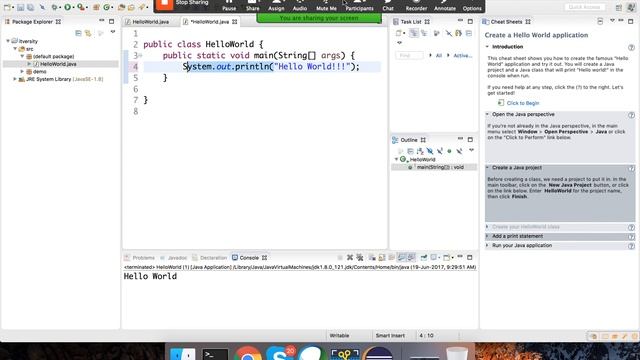Viewport: 640px width, 360px height.
Task: Expand the Add a print statement step
Action: pyautogui.click(x=487, y=236)
